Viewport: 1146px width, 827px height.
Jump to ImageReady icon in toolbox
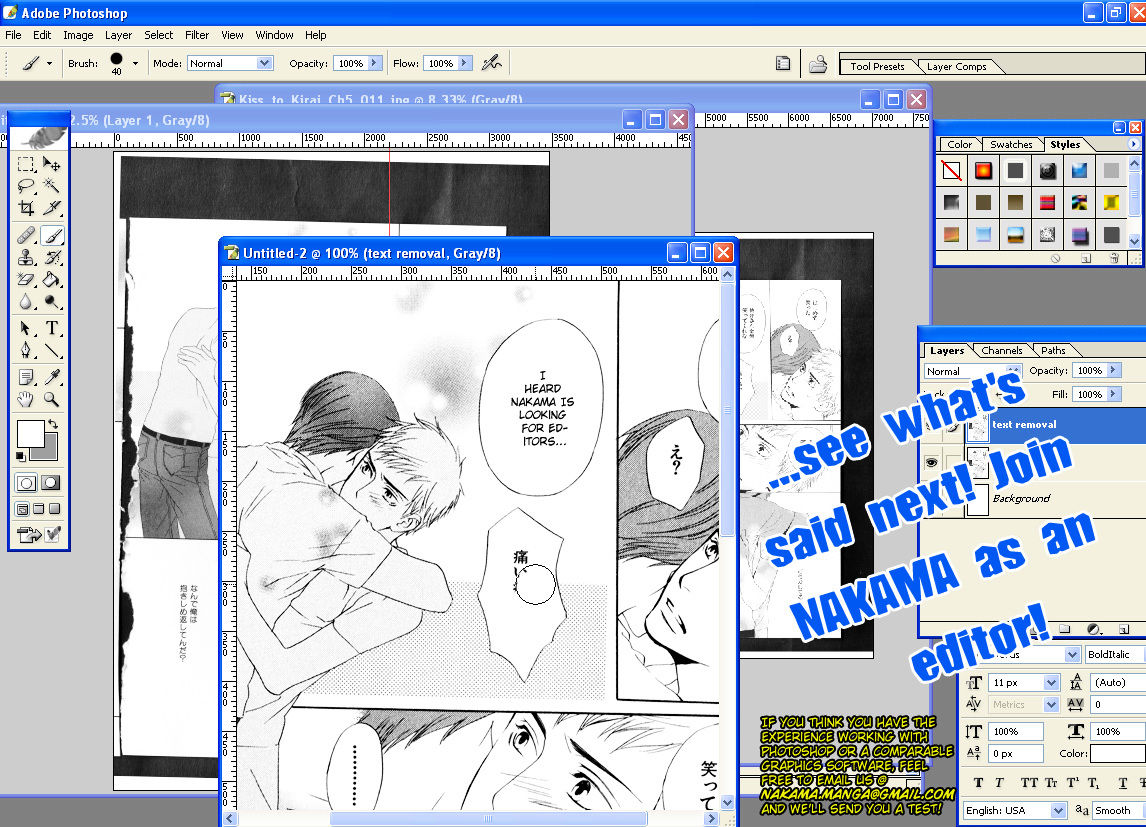click(29, 535)
